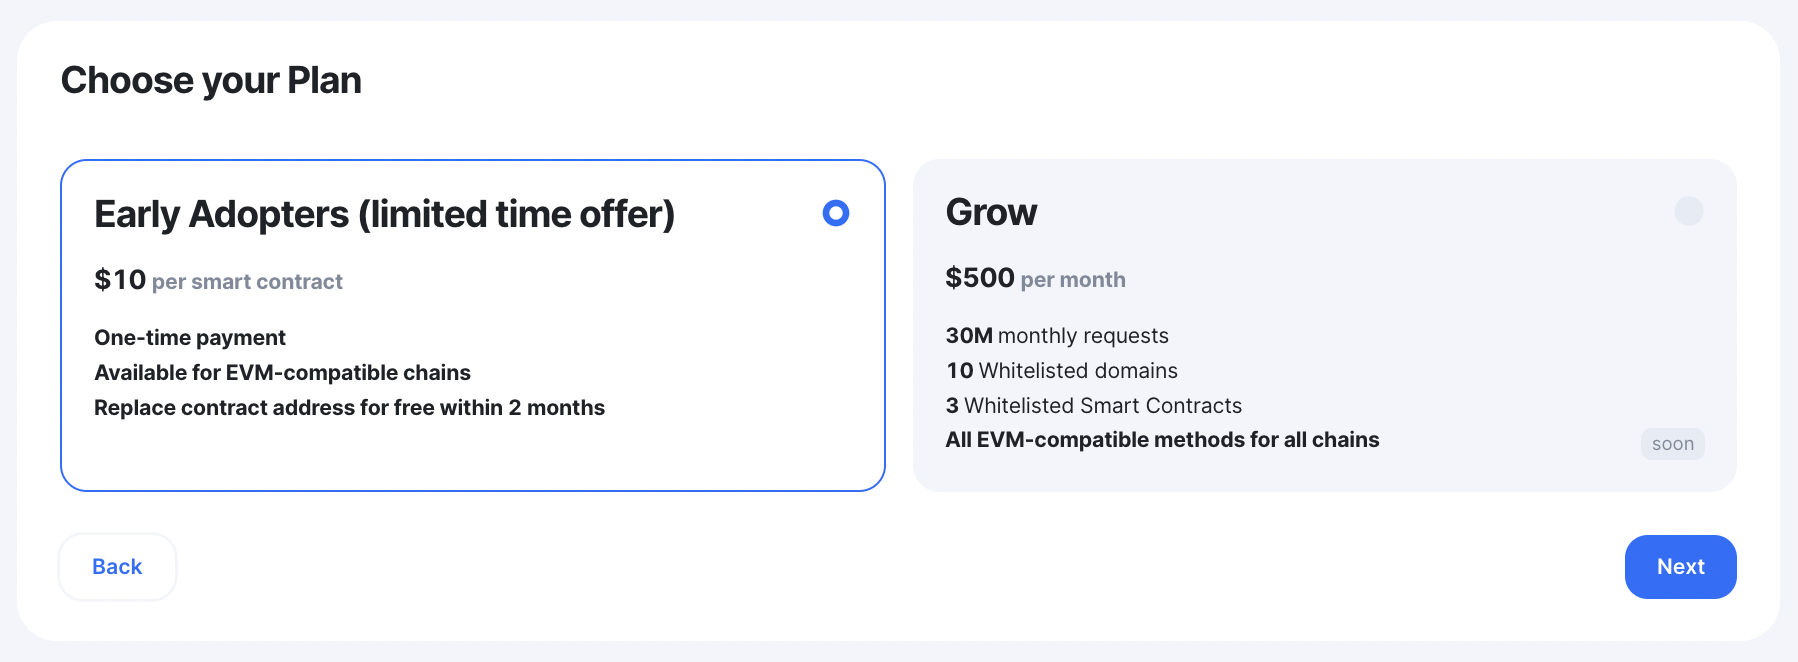Image resolution: width=1798 pixels, height=662 pixels.
Task: Click the per month label beside $500
Action: pyautogui.click(x=1073, y=280)
